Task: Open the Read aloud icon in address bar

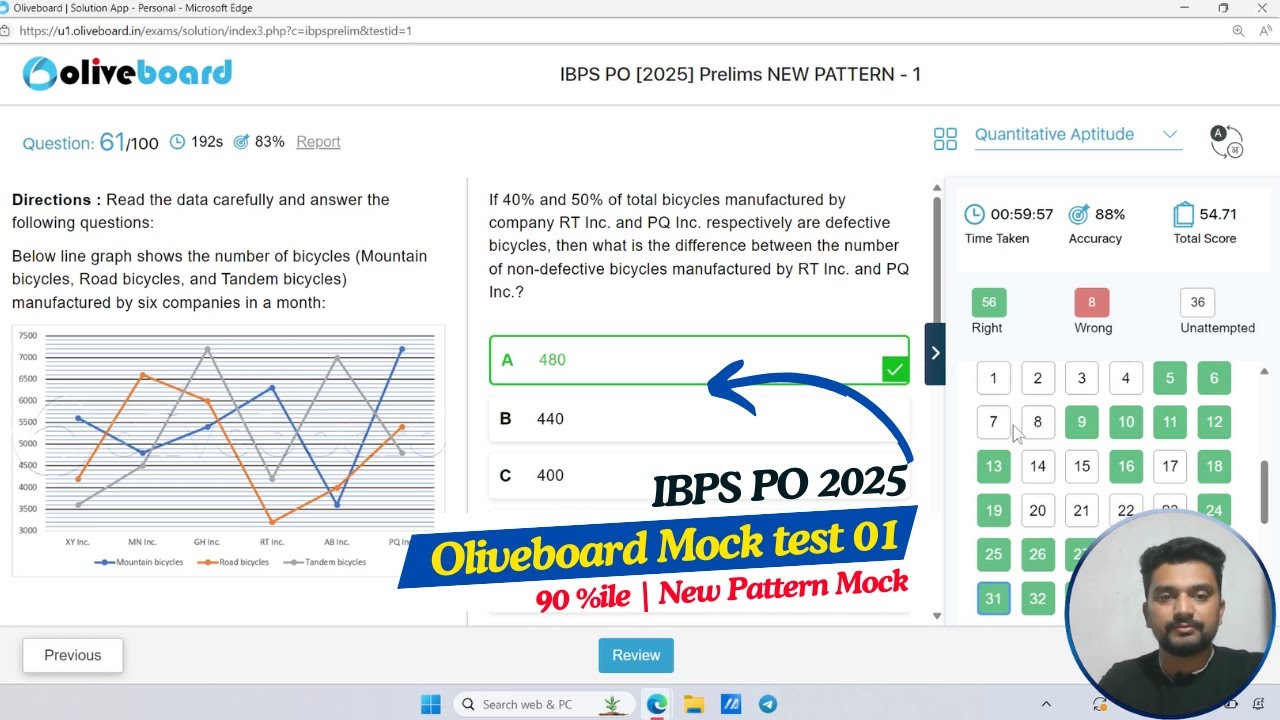Action: point(1265,31)
